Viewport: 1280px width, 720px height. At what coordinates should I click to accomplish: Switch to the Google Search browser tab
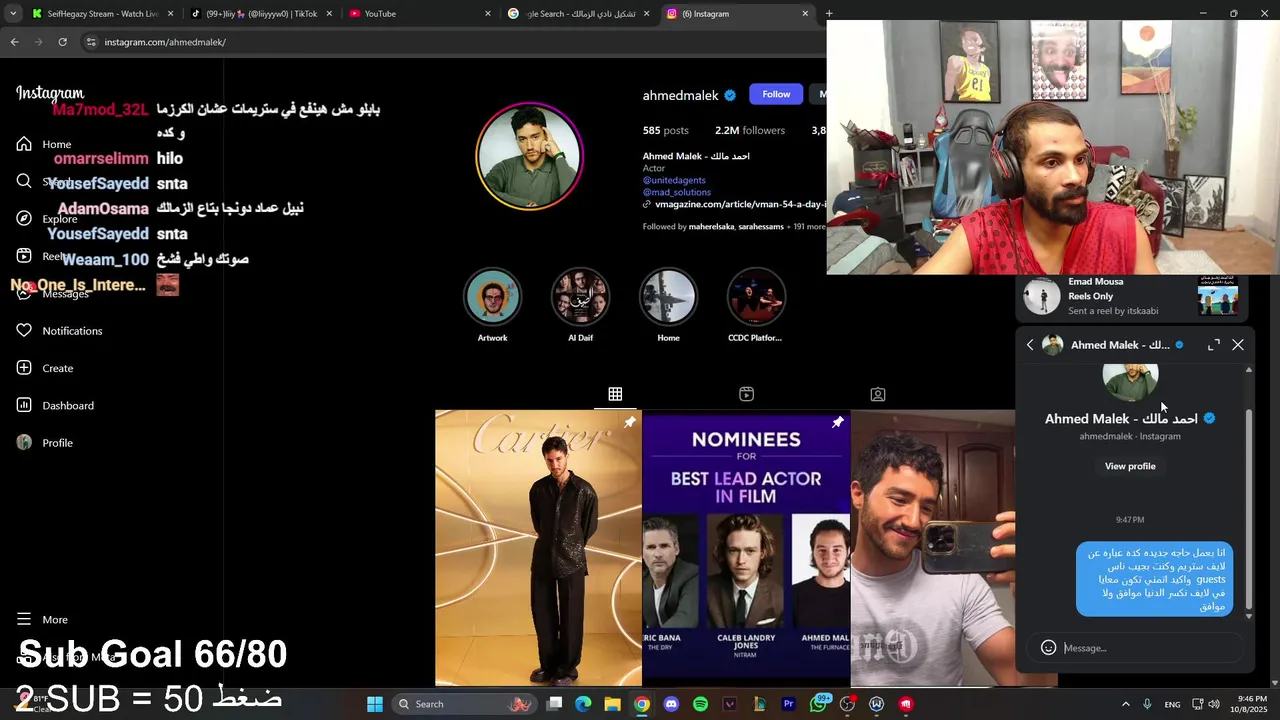point(578,14)
